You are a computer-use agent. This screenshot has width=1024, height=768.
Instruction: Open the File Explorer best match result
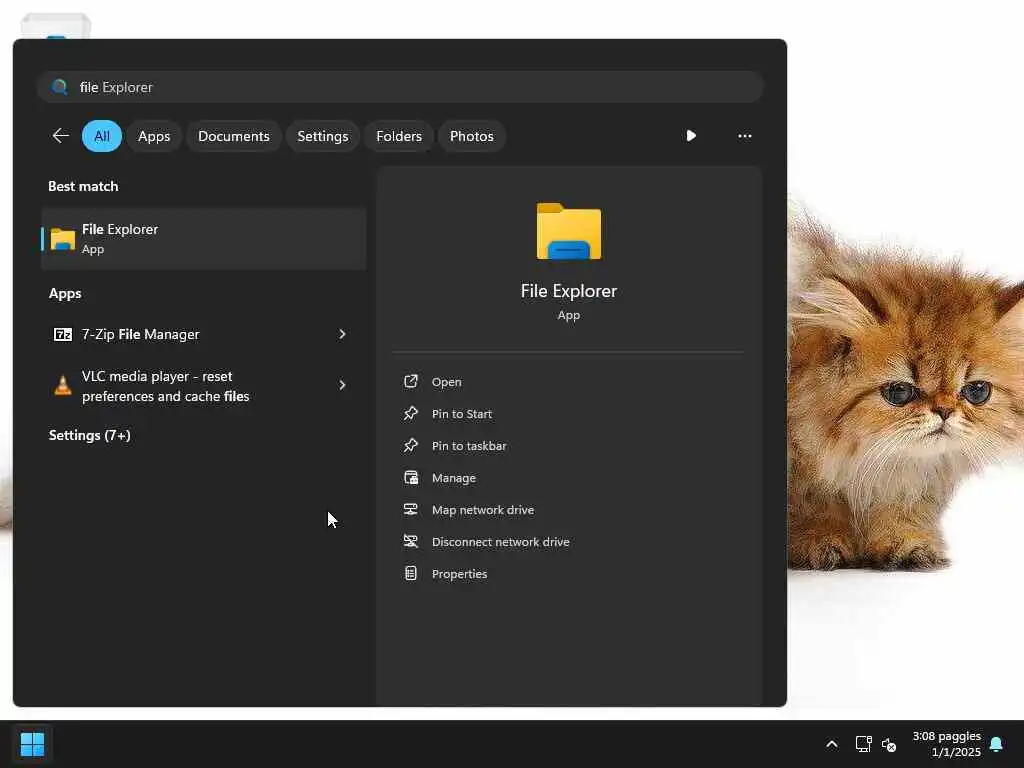tap(204, 239)
